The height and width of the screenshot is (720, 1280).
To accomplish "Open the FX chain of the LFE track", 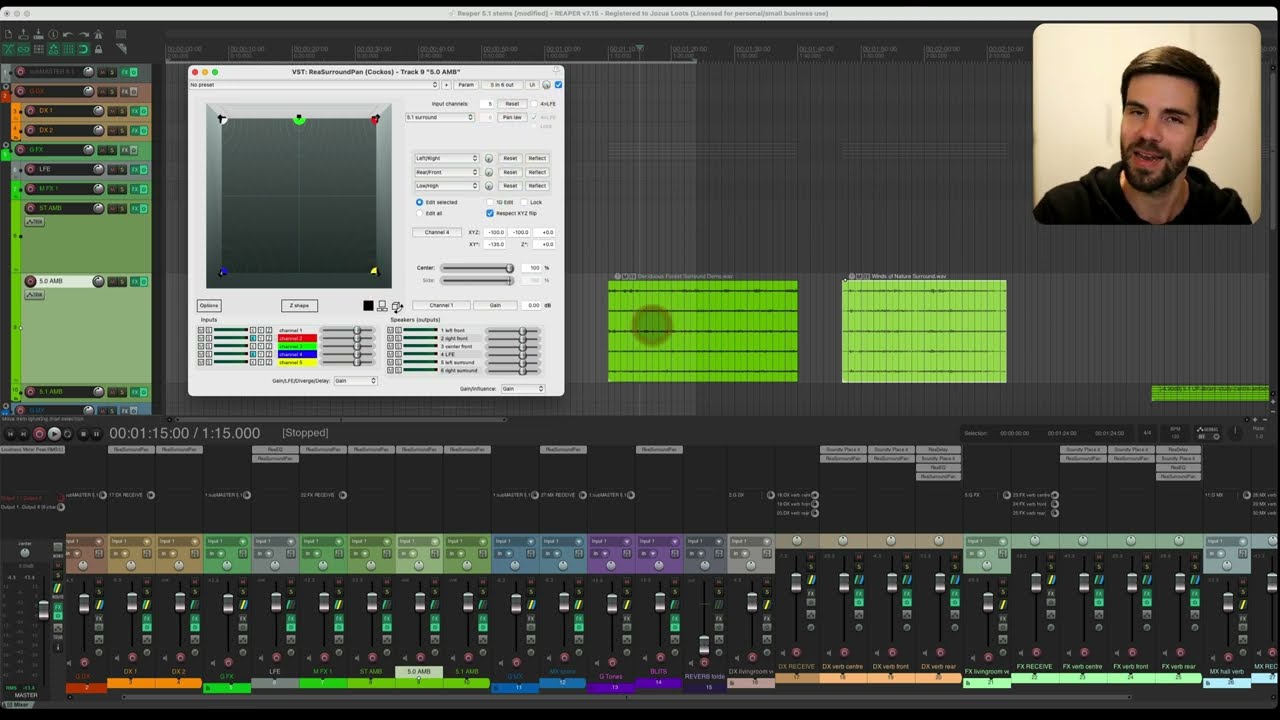I will [134, 170].
